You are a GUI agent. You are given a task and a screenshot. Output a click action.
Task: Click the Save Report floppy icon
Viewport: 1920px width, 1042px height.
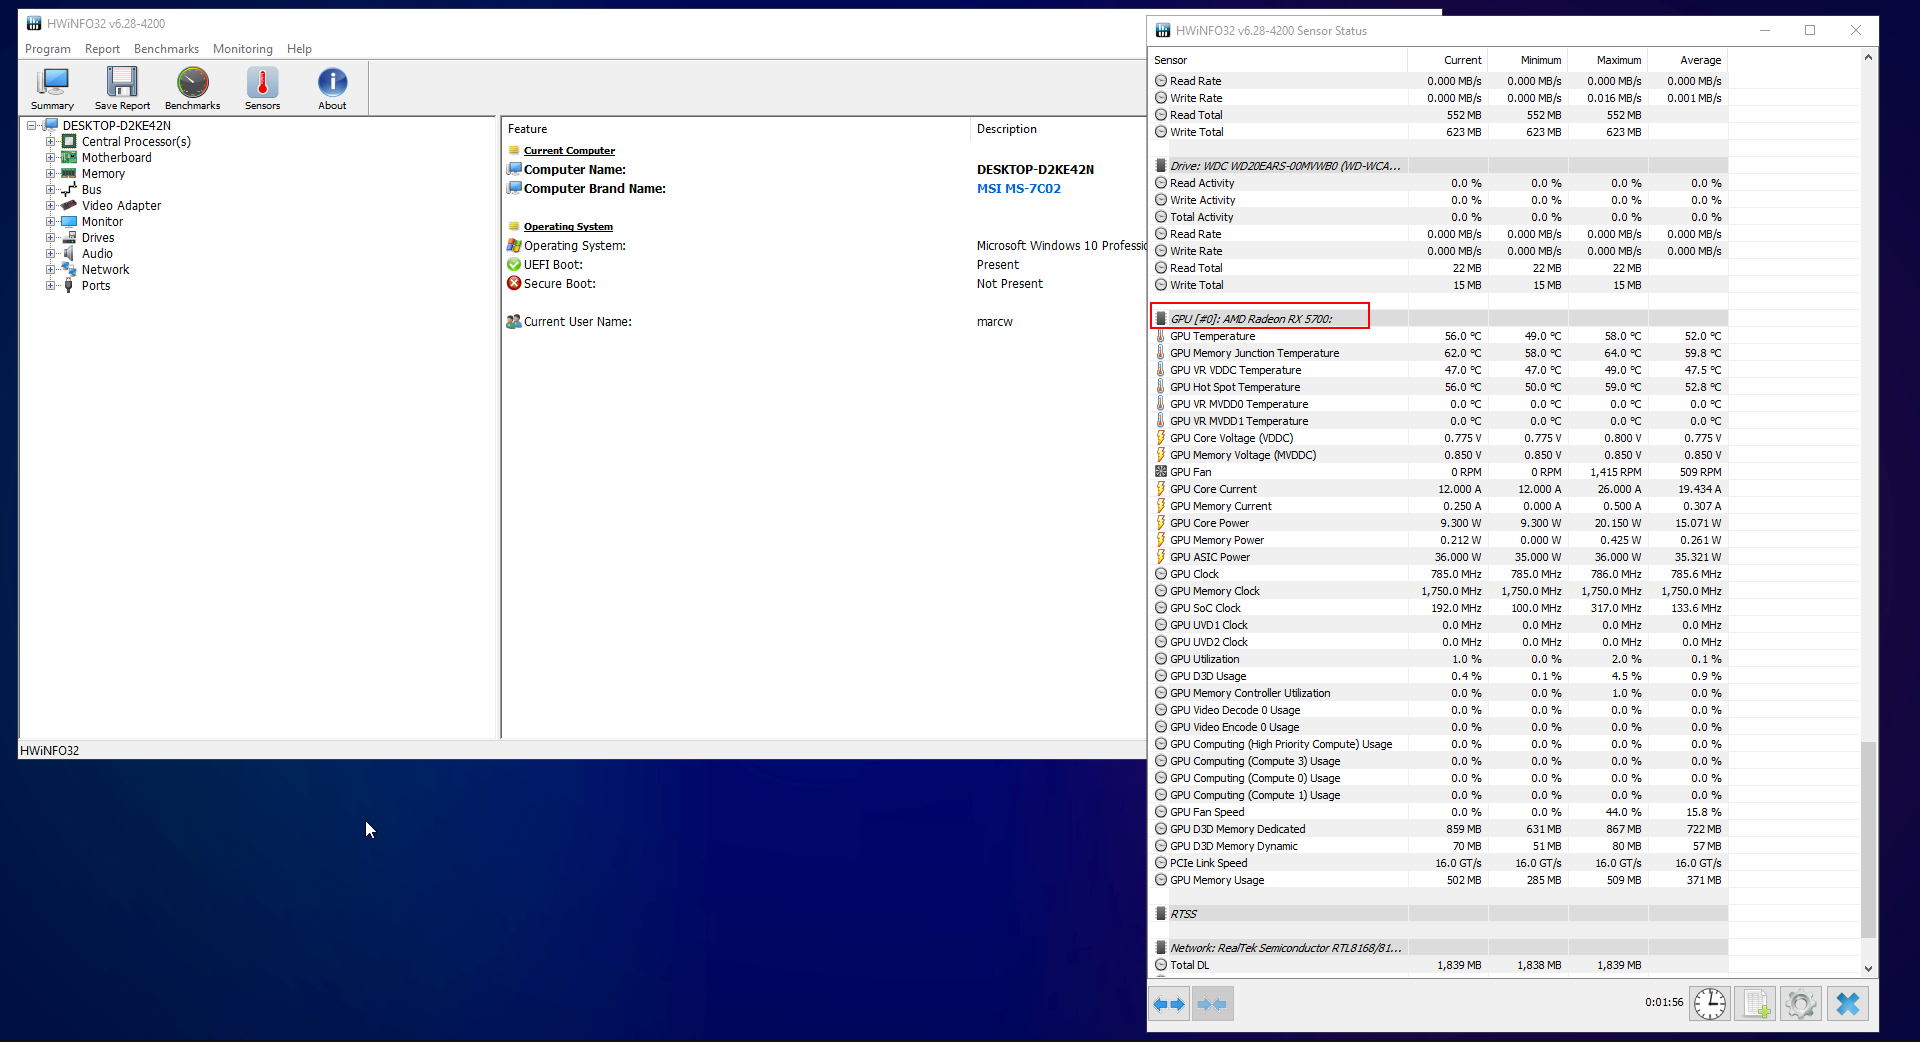pos(122,88)
